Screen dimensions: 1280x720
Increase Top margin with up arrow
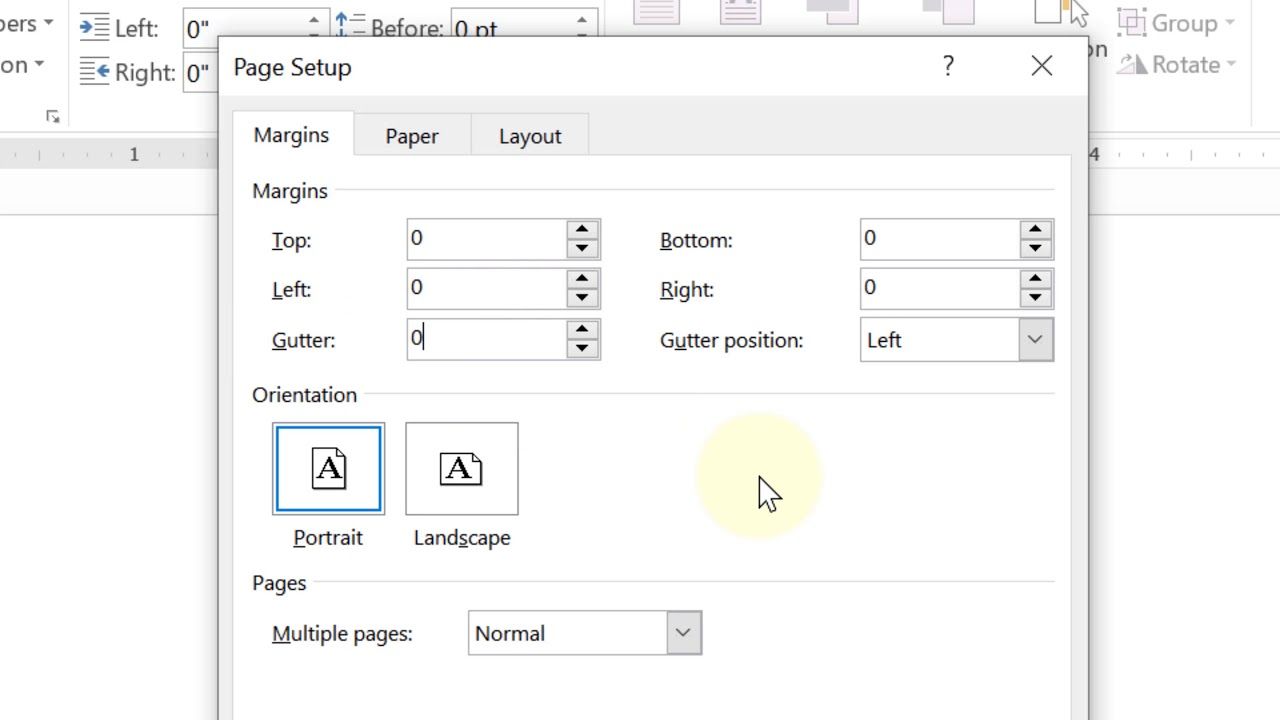click(582, 230)
